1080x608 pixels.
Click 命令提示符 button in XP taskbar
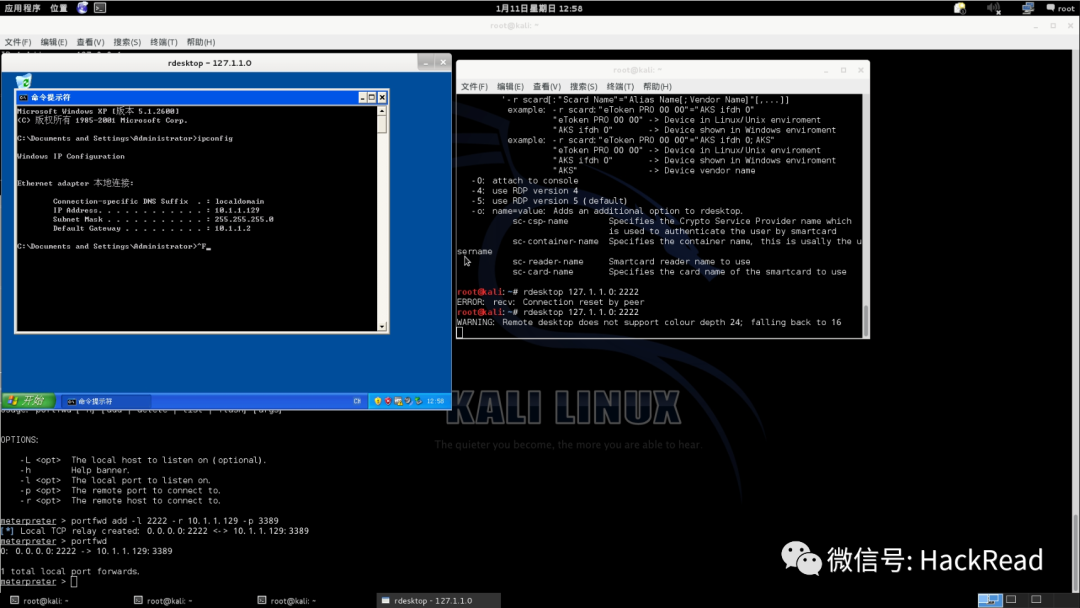pyautogui.click(x=105, y=401)
